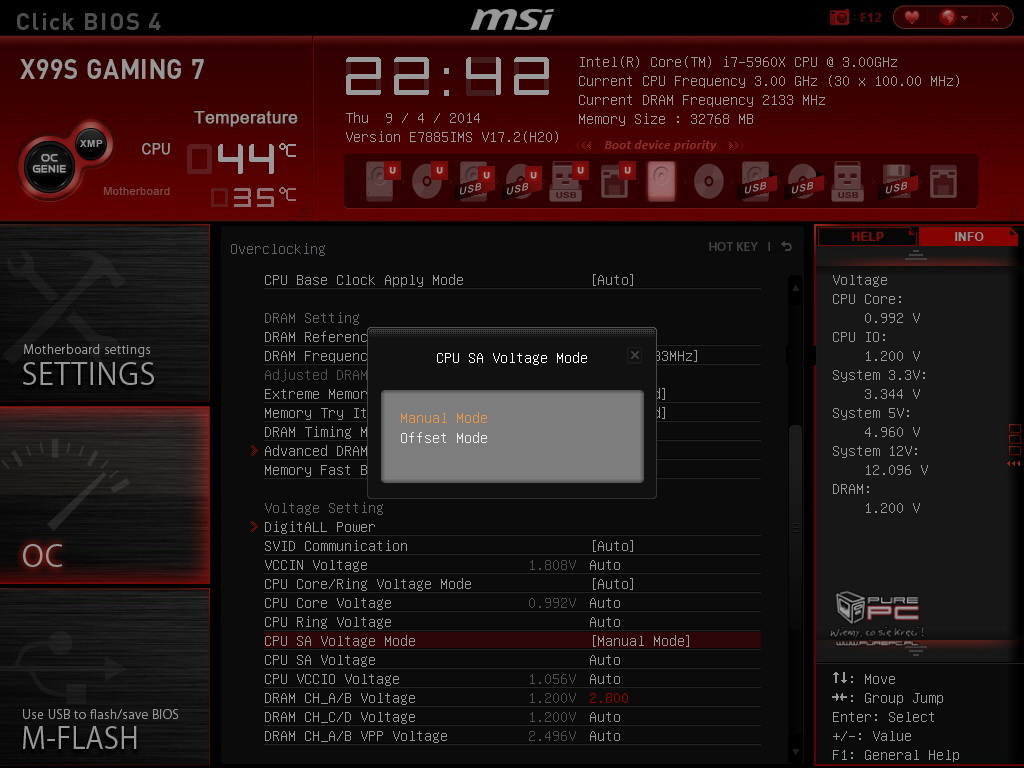Screen dimensions: 1024x768
Task: Select the legacy USB hard disk boot icon
Action: 755,181
